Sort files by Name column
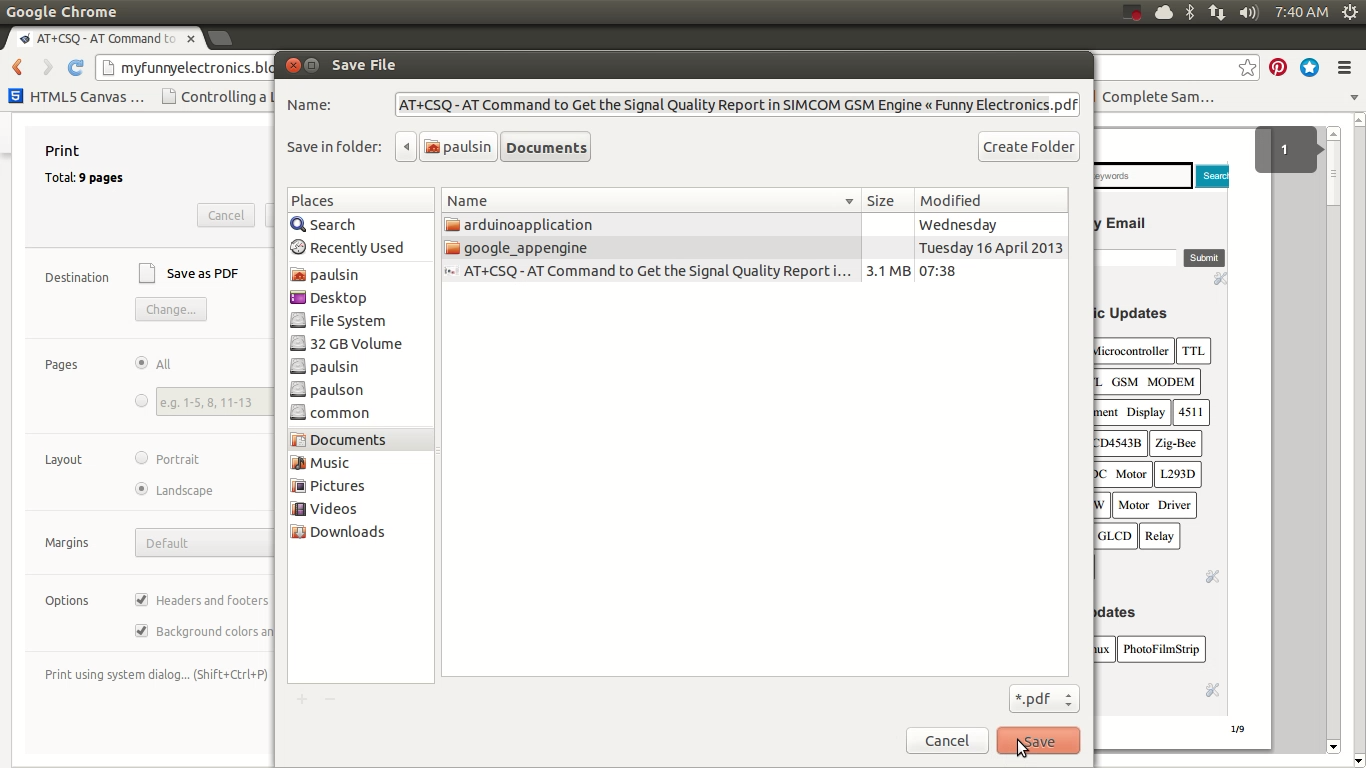Viewport: 1366px width, 768px height. click(x=651, y=201)
